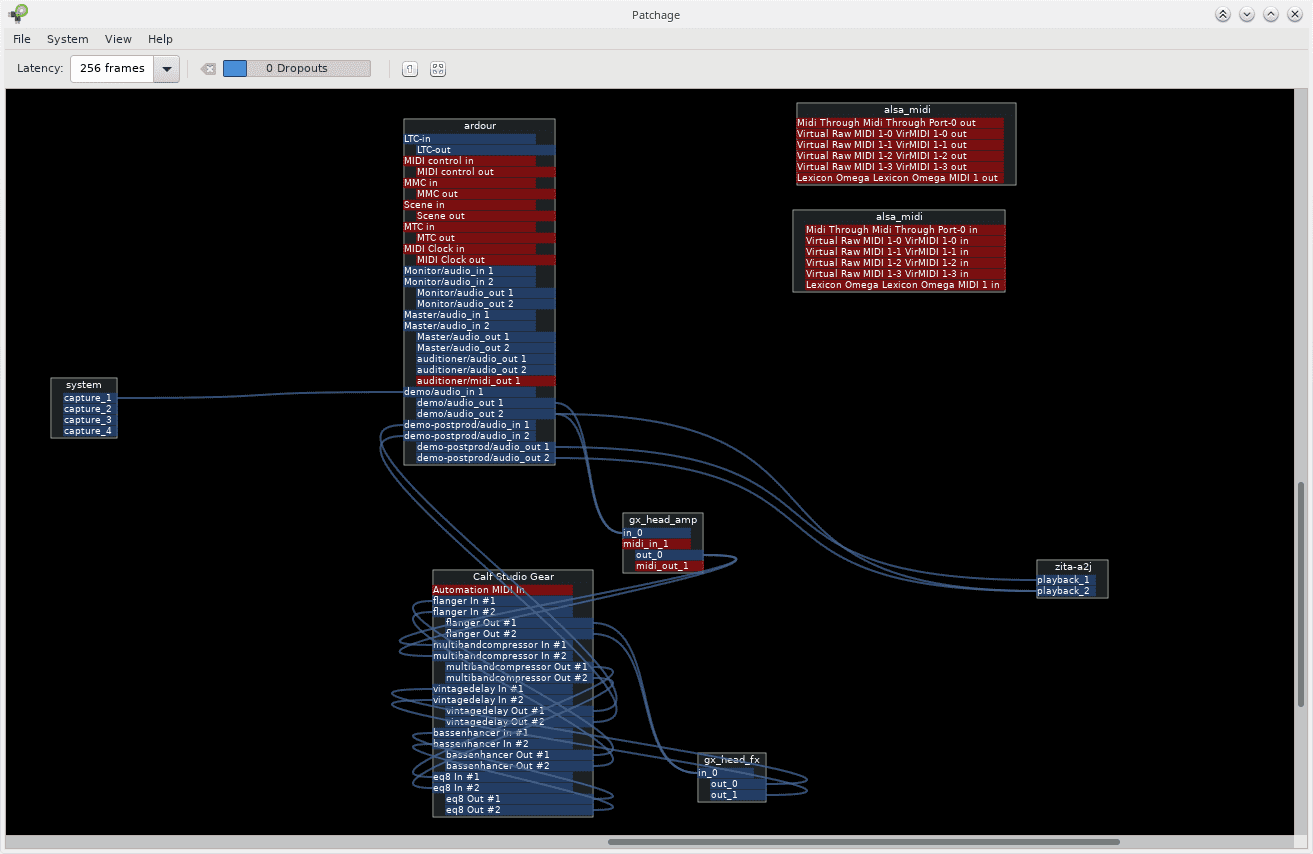Click the 256 frames latency field
This screenshot has height=854, width=1313.
pyautogui.click(x=112, y=69)
